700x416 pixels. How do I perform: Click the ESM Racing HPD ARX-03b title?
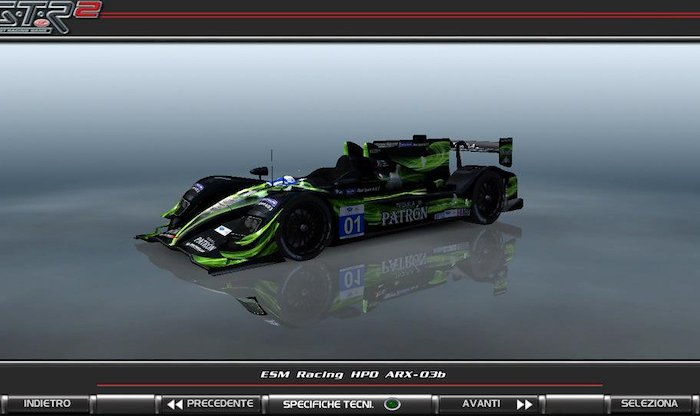pos(353,374)
